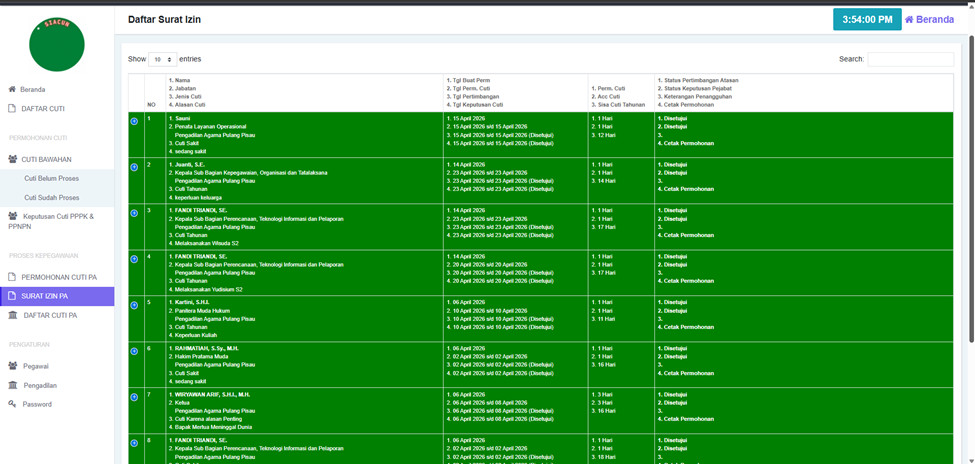Click the SIACUN round logo
Screen dimensions: 975x464
coord(57,44)
